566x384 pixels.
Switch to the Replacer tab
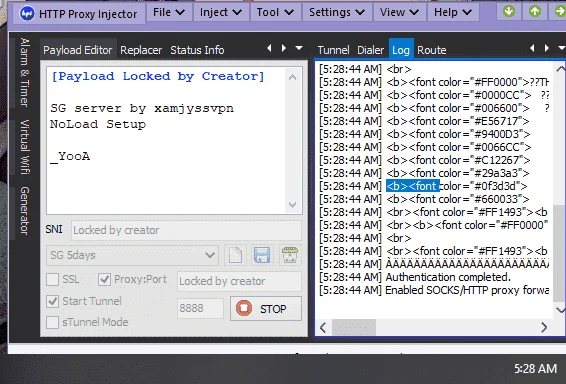[x=141, y=50]
